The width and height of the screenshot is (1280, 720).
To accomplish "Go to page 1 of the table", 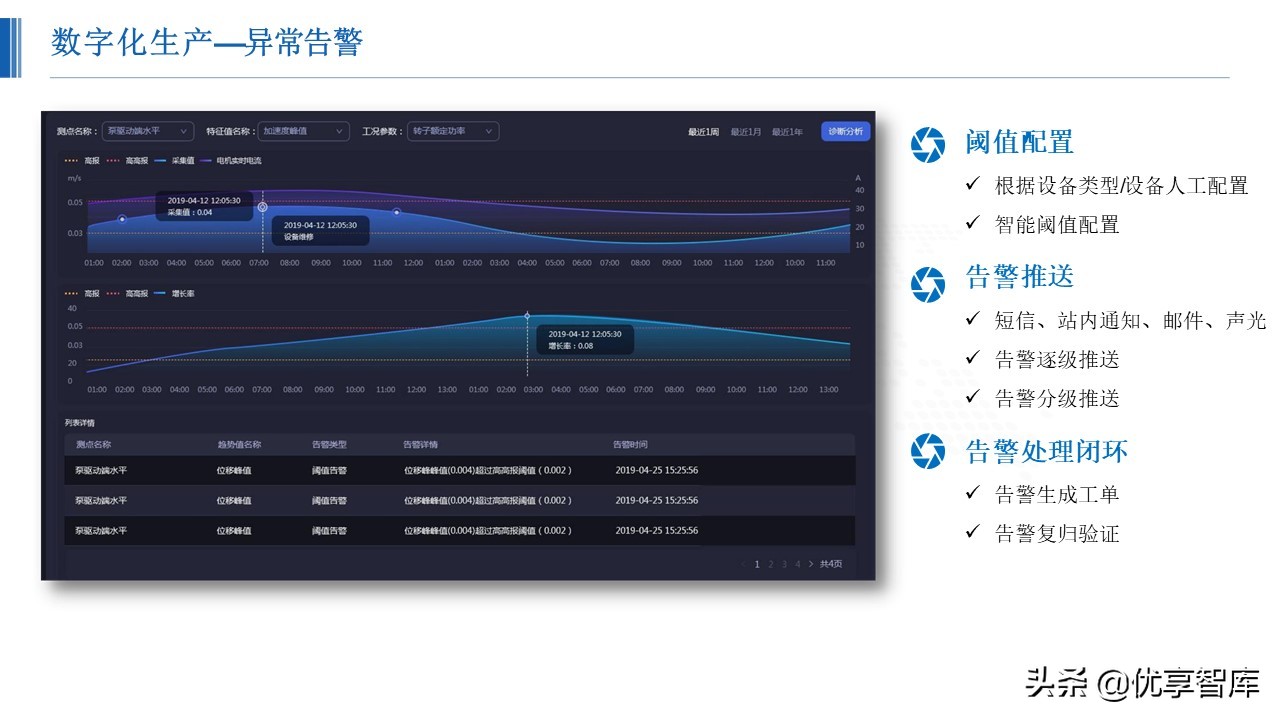I will pos(757,564).
